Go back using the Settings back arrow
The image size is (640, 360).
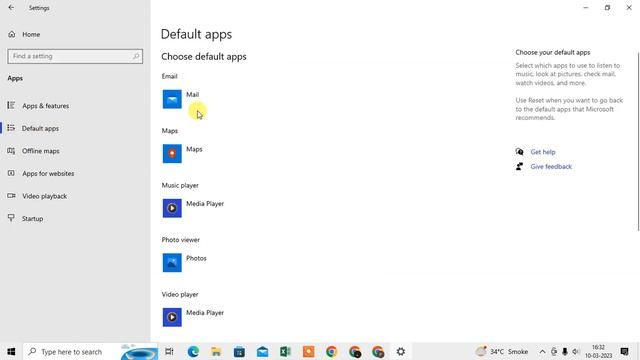click(11, 8)
